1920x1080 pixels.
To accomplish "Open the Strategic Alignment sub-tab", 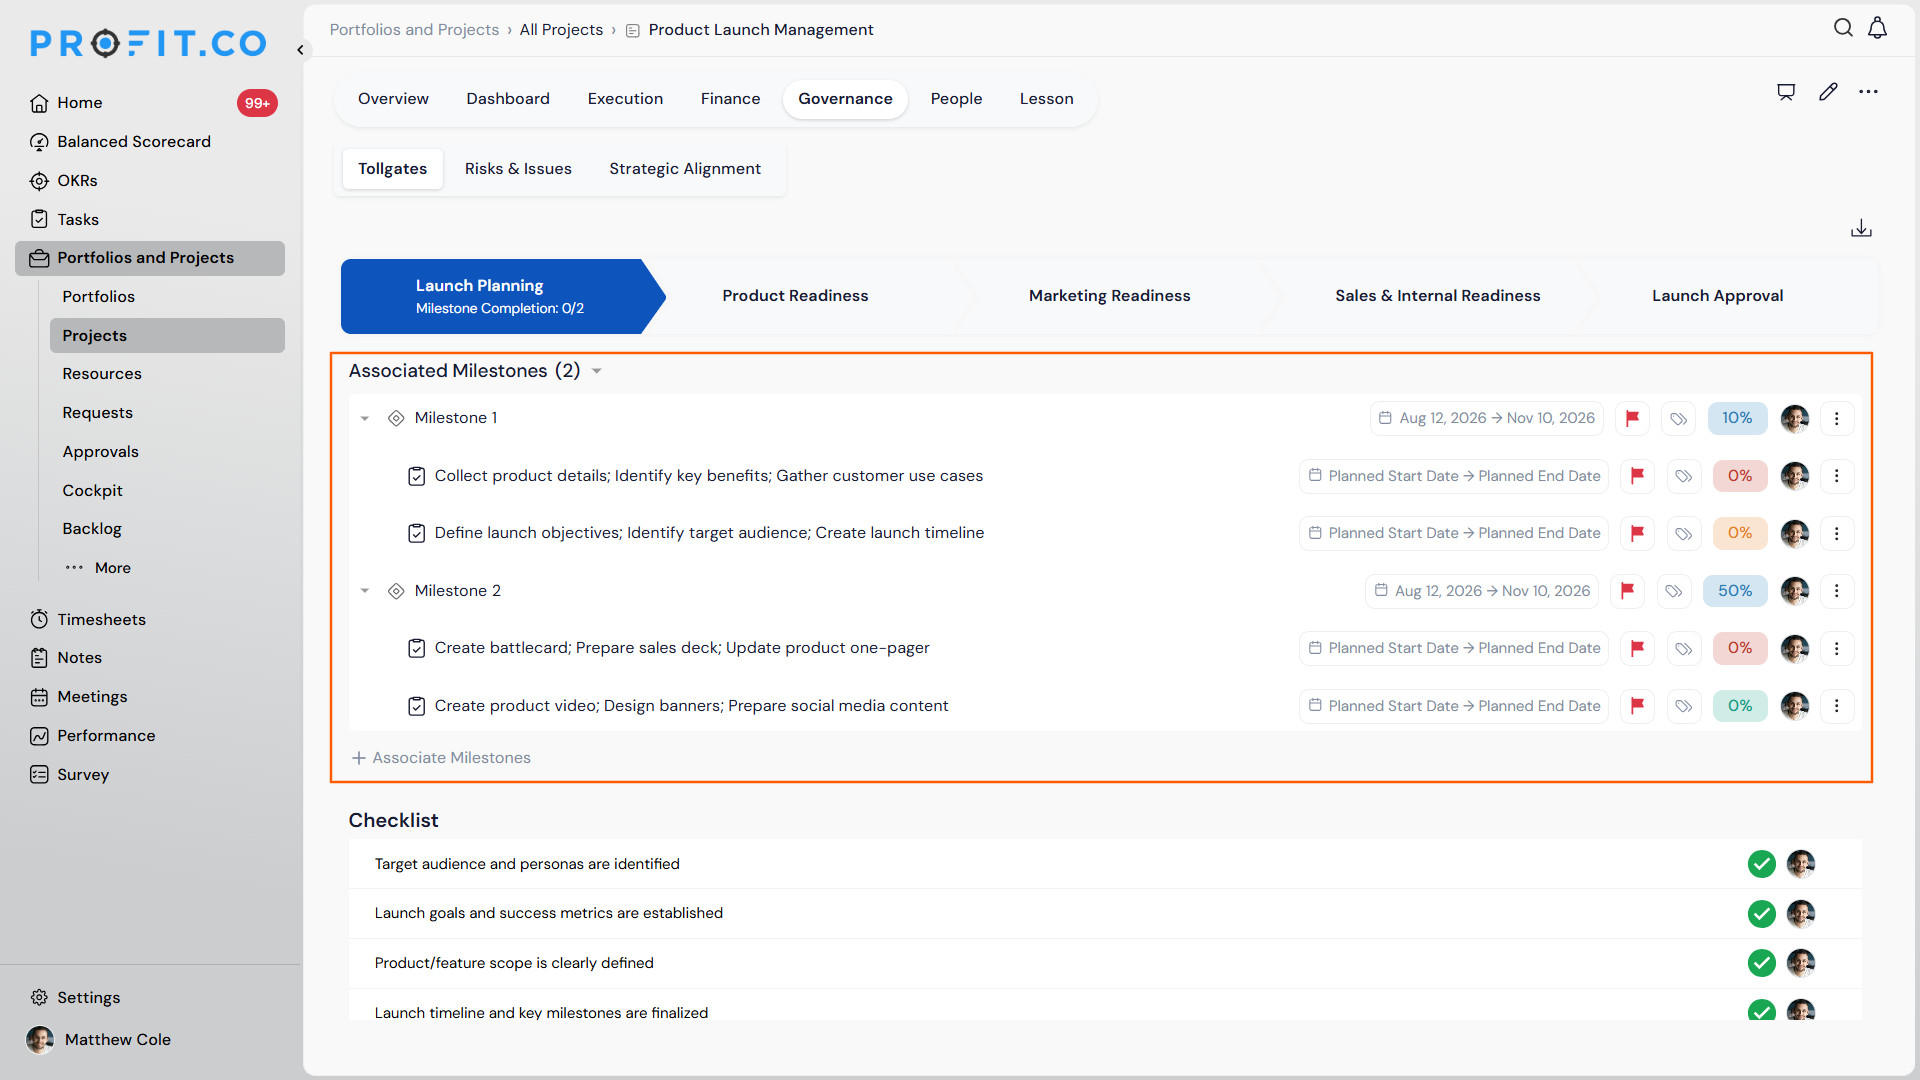I will click(685, 169).
